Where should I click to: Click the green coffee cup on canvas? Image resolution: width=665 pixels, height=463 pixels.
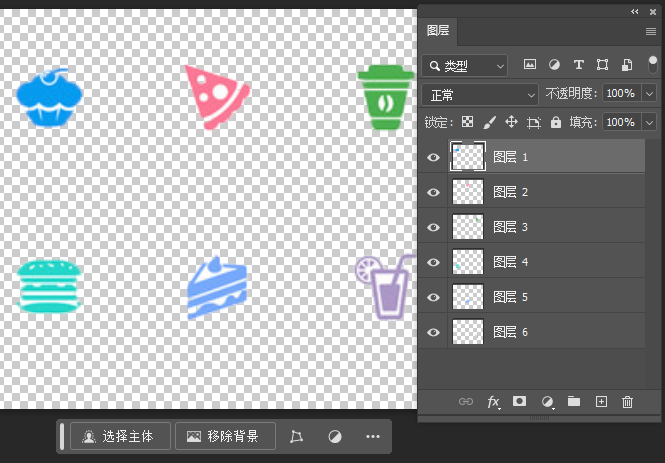385,97
